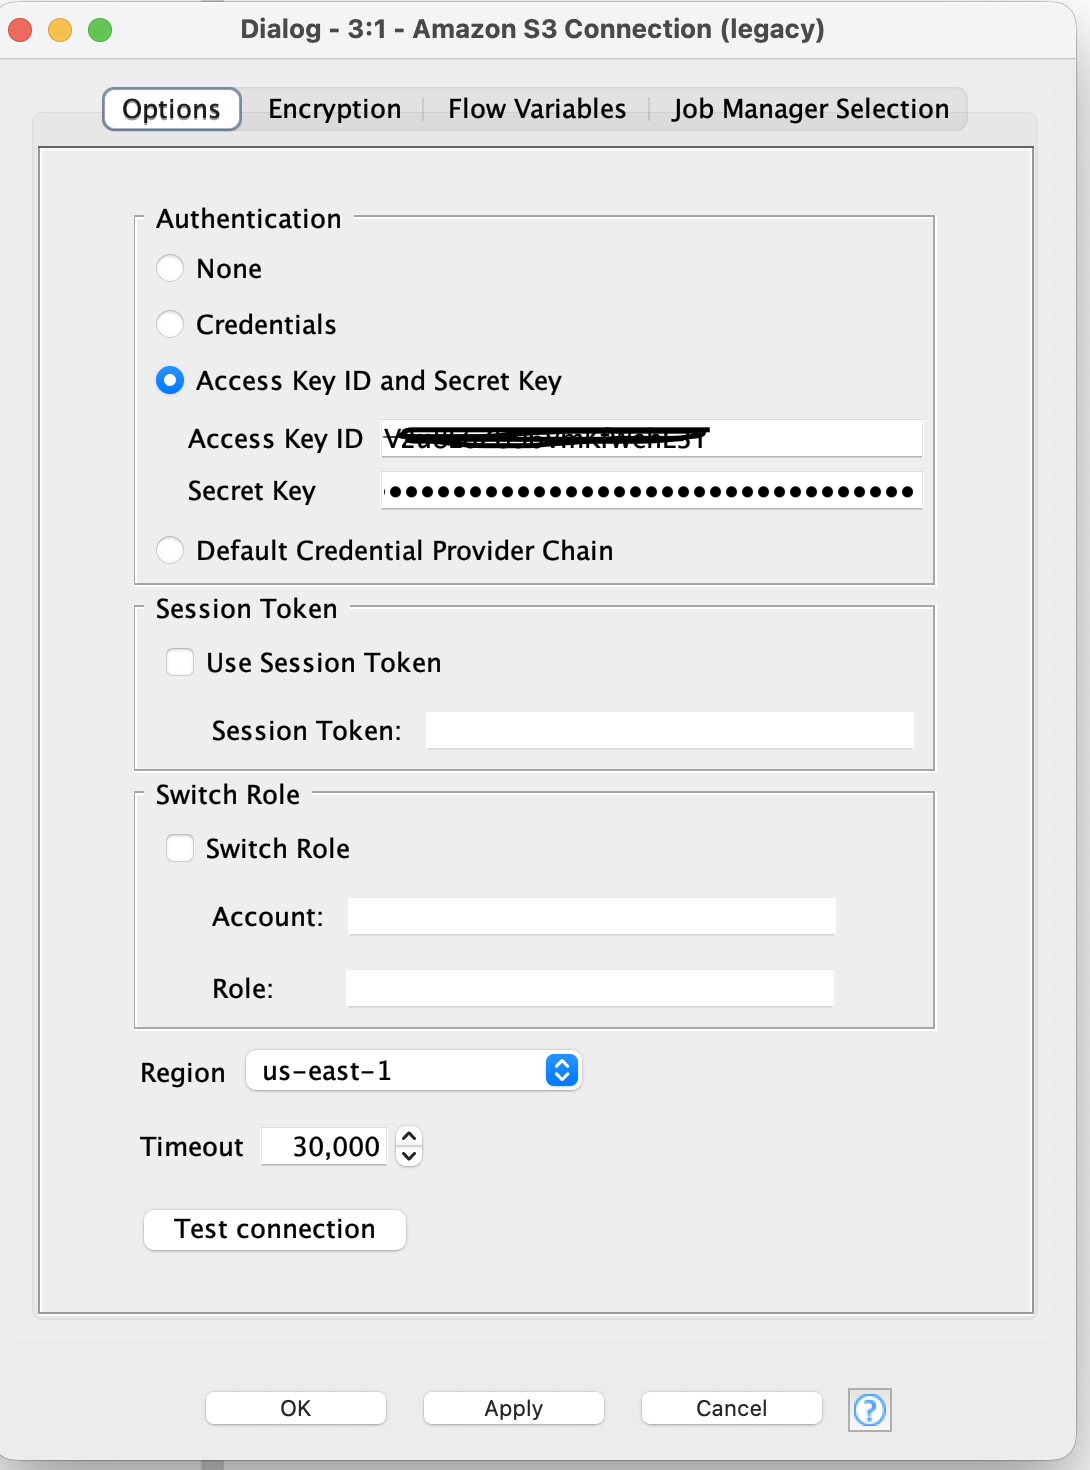1090x1470 pixels.
Task: Cancel the dialog
Action: tap(731, 1408)
